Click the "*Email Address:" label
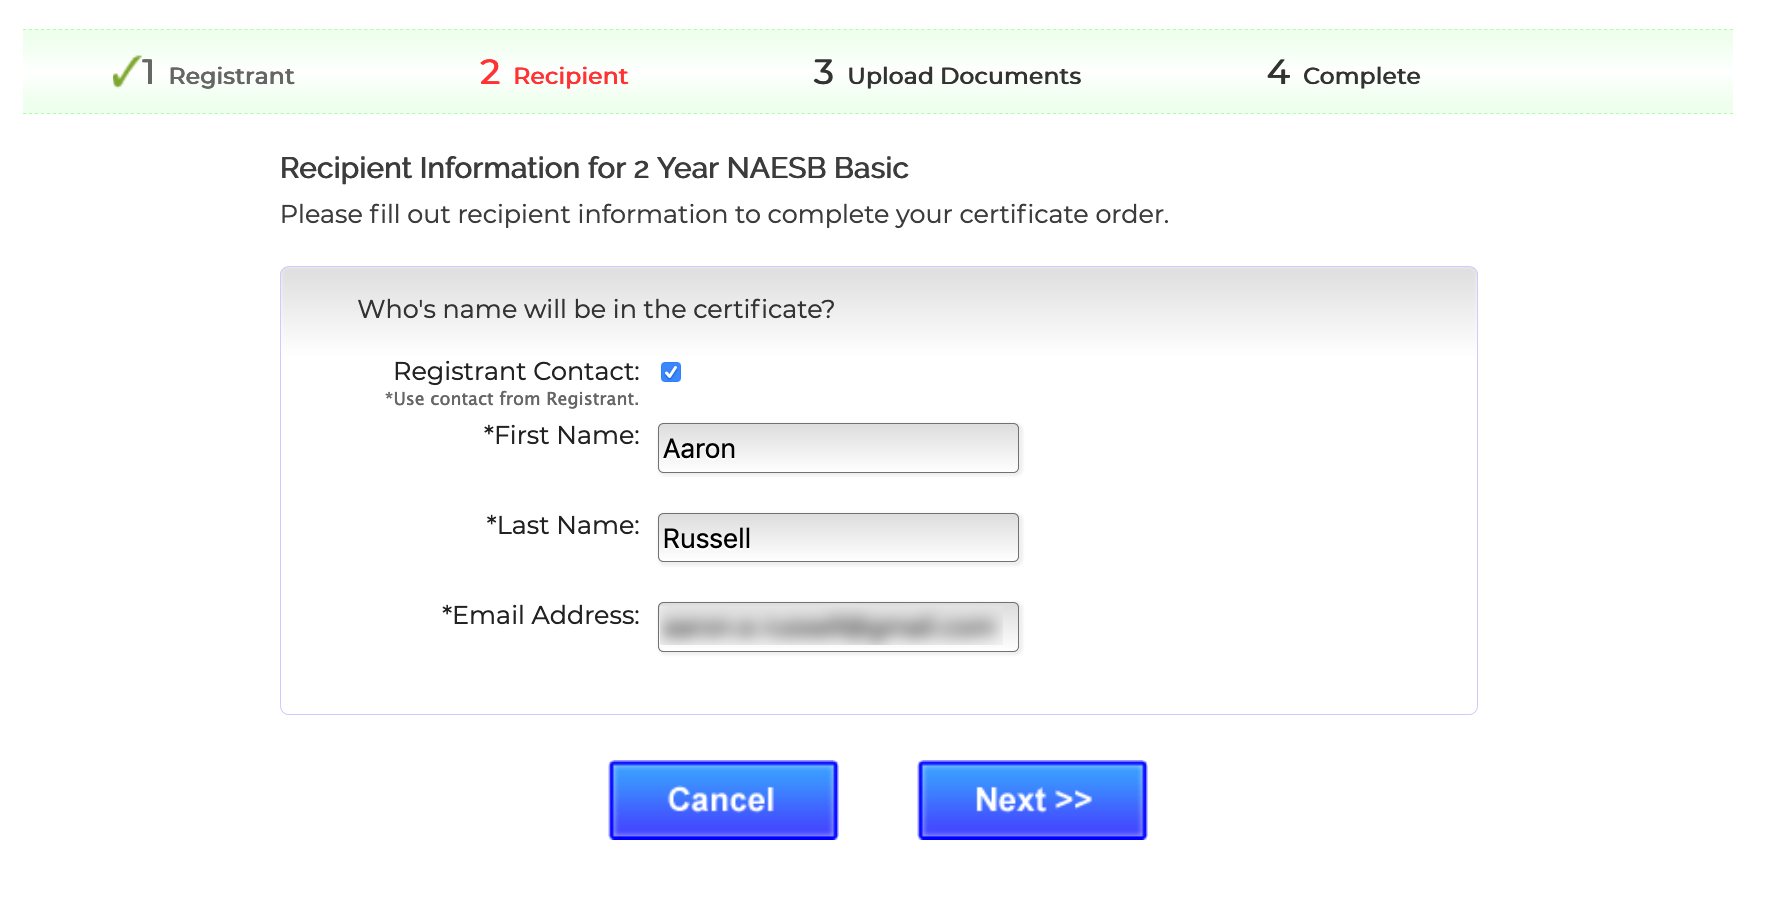This screenshot has height=900, width=1766. [x=540, y=615]
